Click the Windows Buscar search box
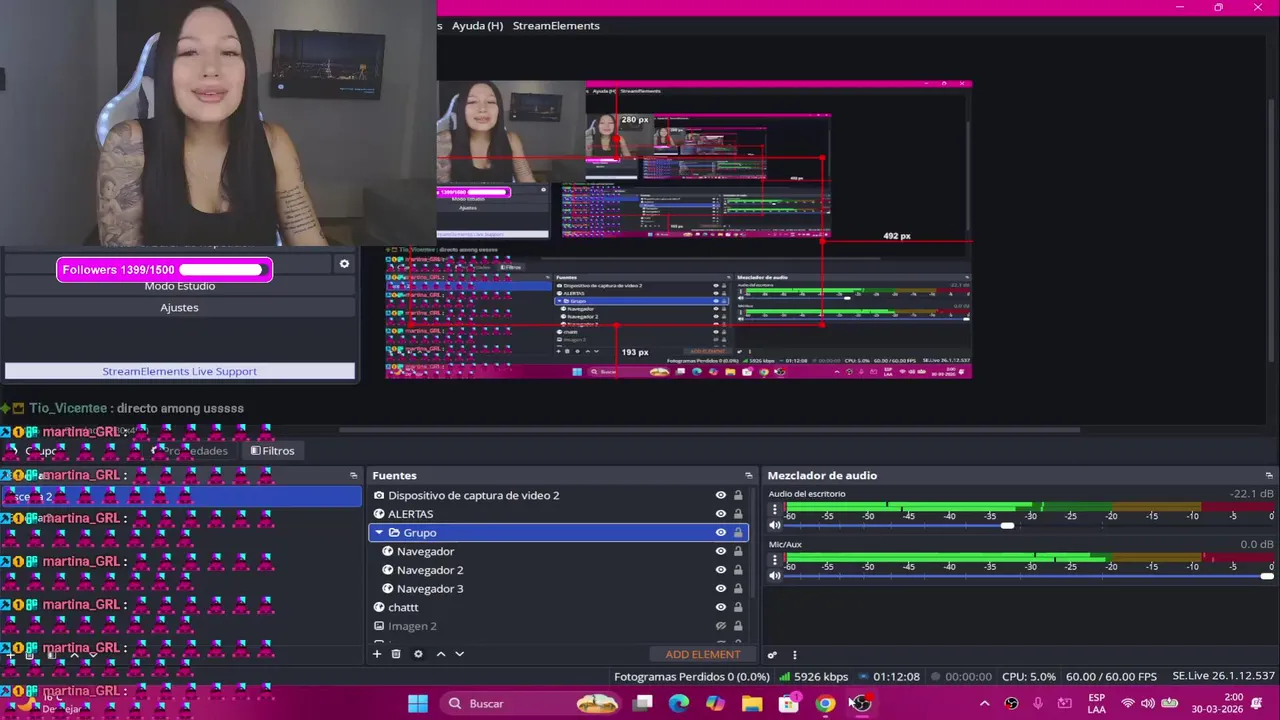1280x720 pixels. coord(531,703)
